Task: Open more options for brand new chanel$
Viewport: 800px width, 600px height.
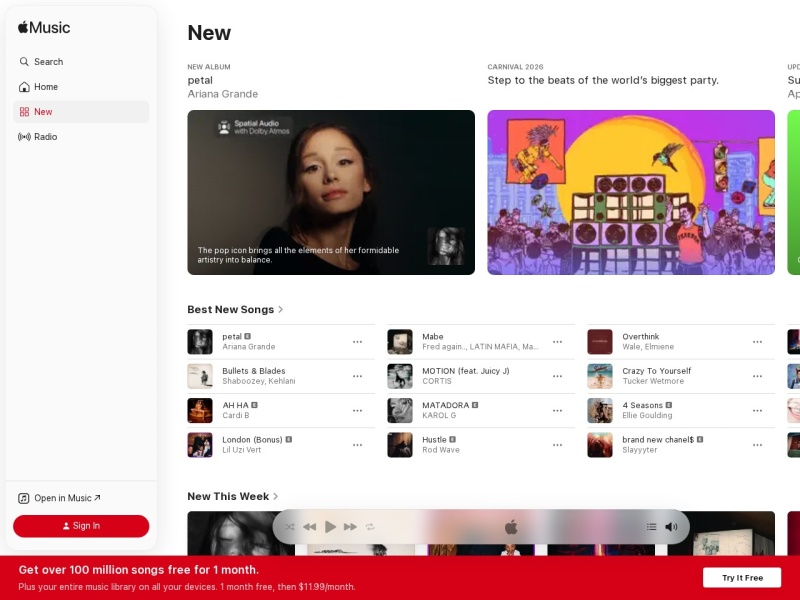Action: [757, 445]
